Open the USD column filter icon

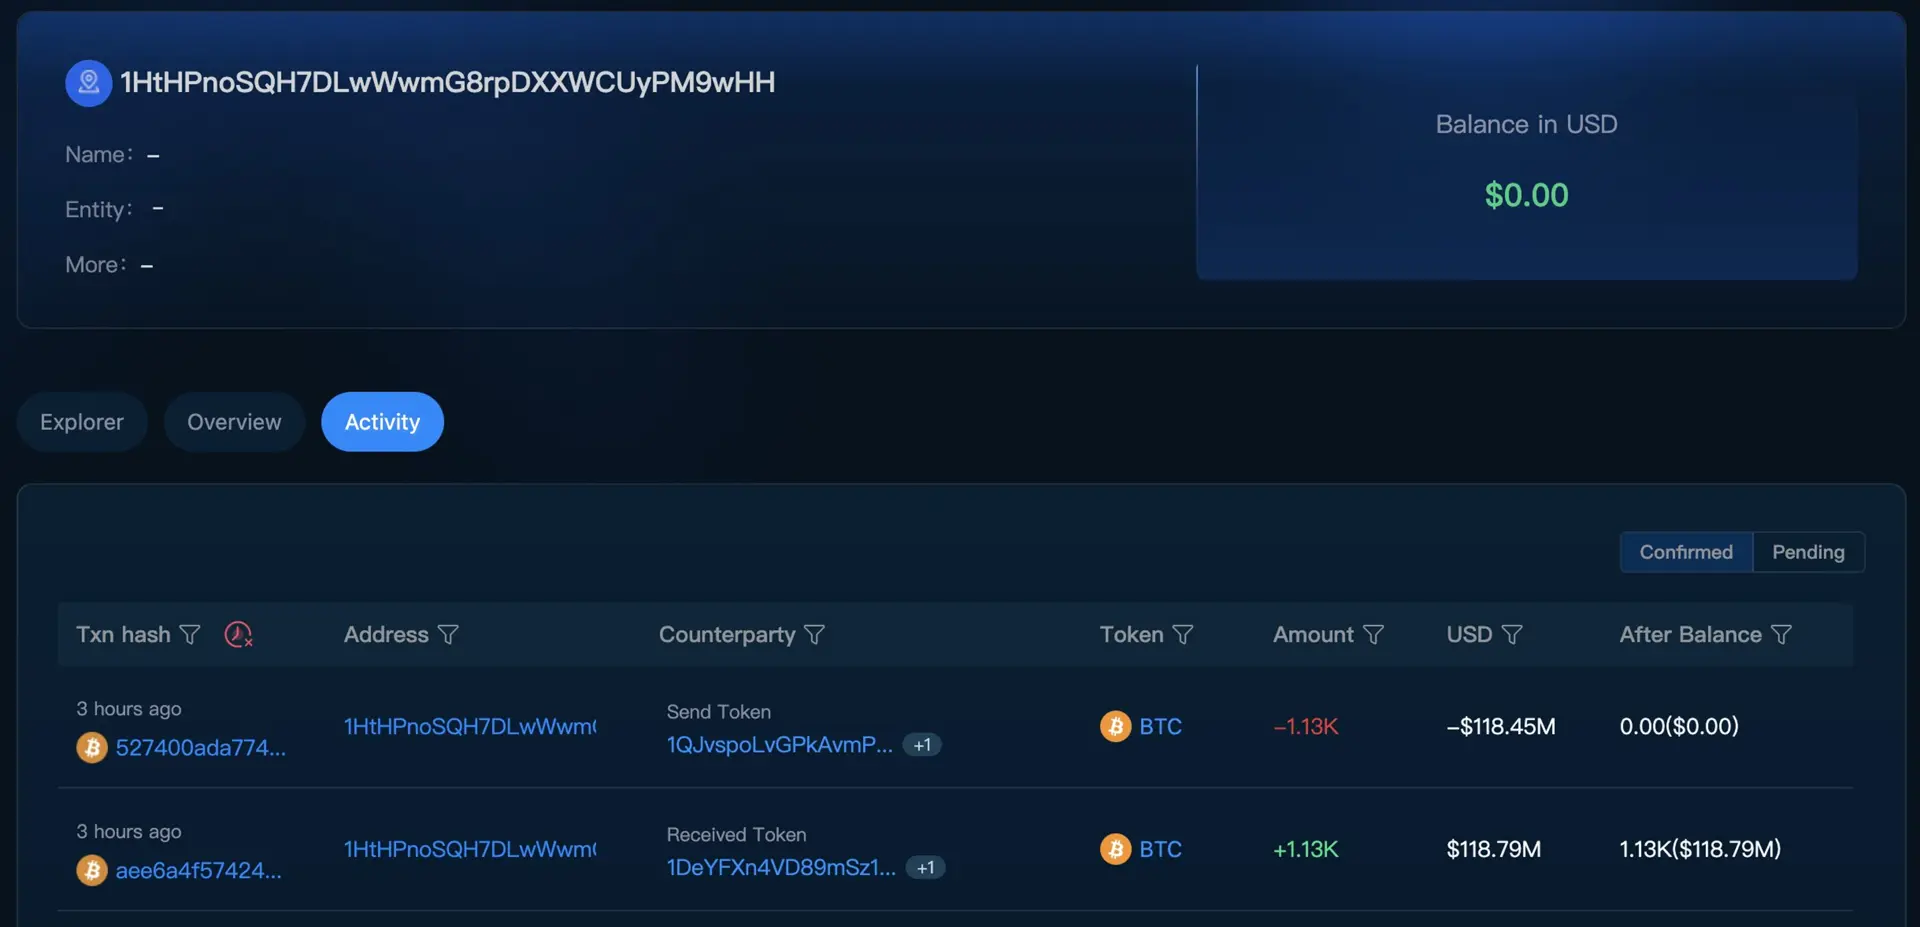tap(1512, 635)
